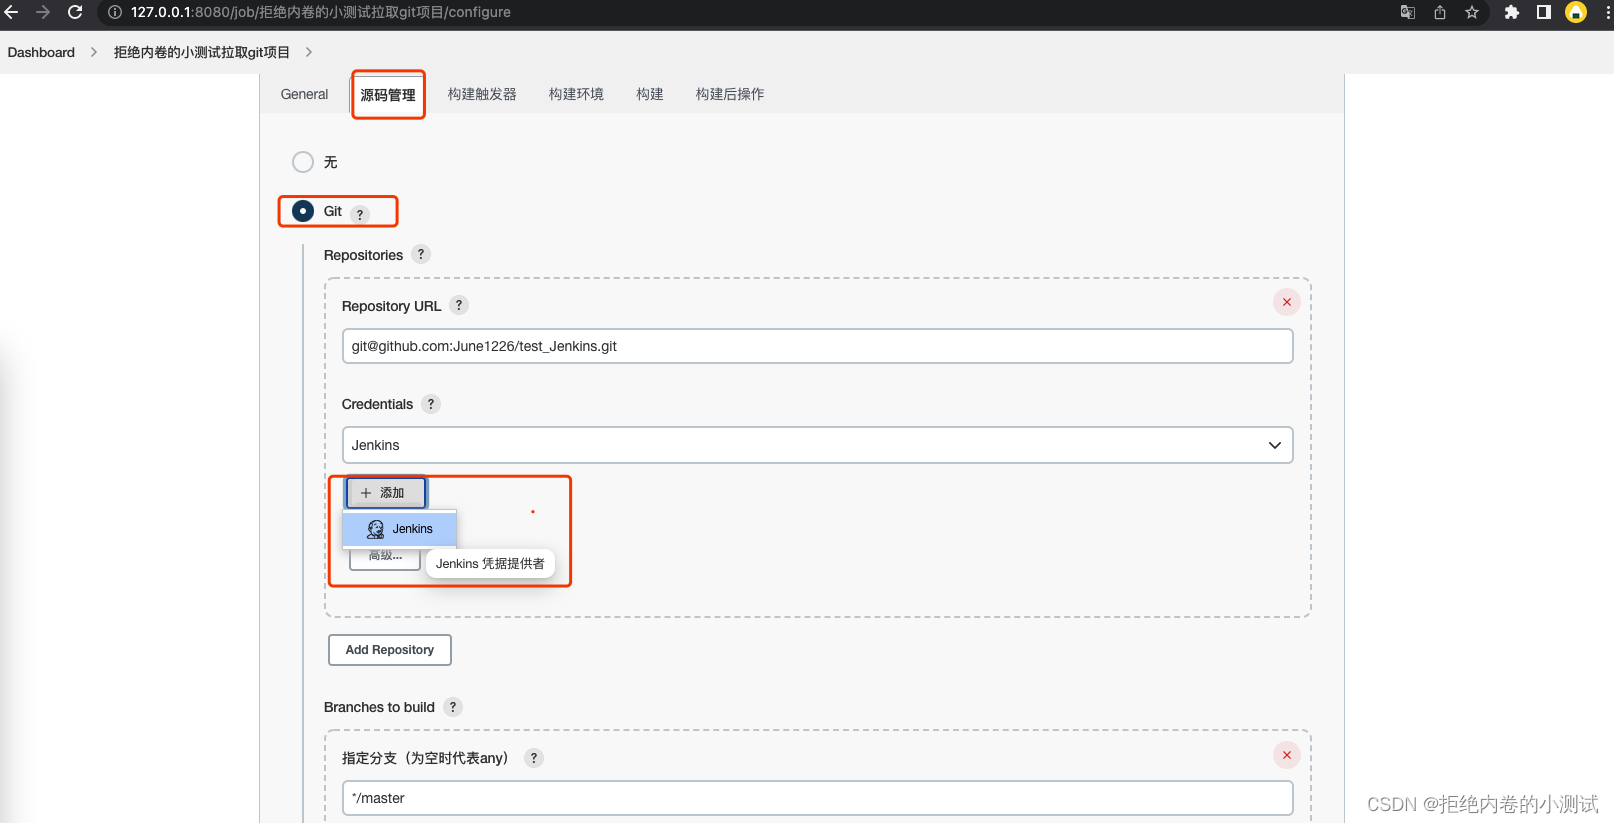Click the translate page icon
The image size is (1614, 823).
pos(1408,12)
